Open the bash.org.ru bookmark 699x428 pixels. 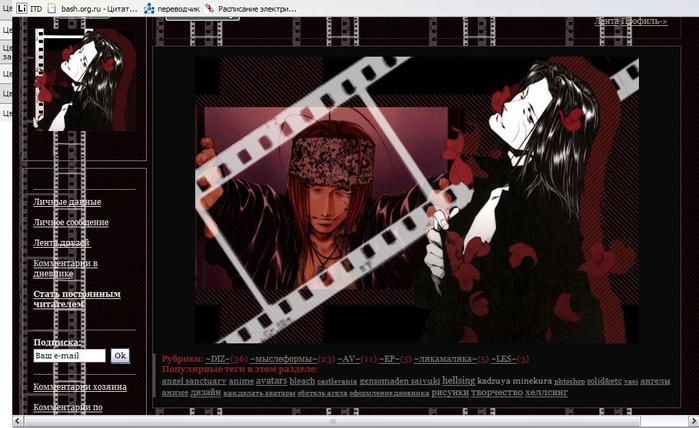tap(93, 8)
